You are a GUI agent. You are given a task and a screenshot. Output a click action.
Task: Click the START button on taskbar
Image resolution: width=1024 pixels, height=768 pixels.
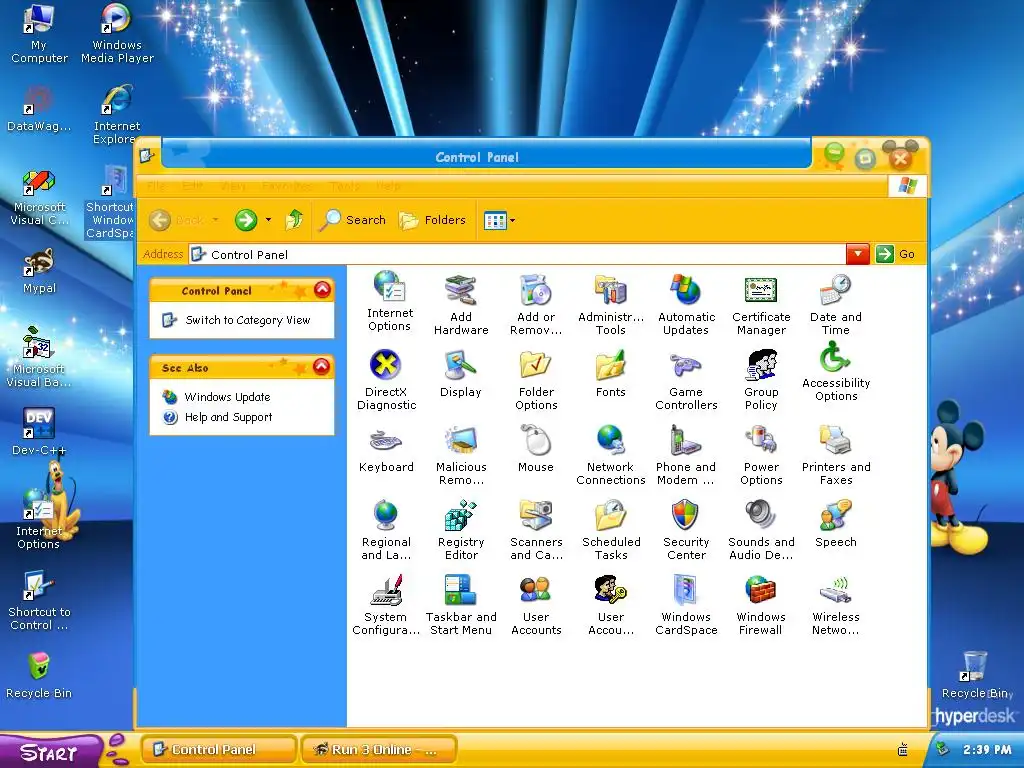(50, 752)
